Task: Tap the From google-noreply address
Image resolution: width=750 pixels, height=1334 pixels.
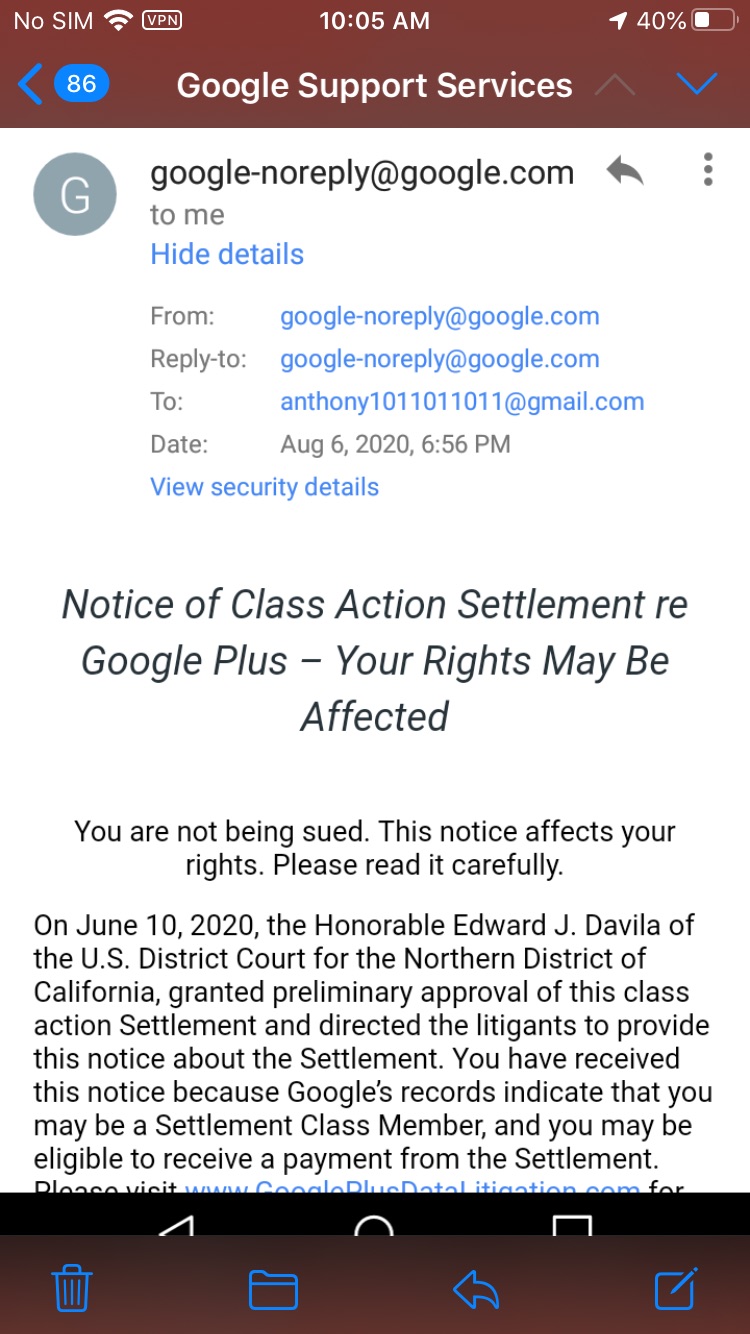Action: point(439,317)
